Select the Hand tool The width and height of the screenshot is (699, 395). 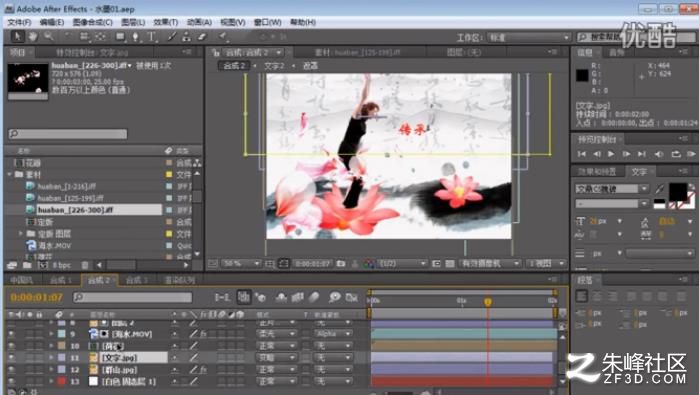point(33,37)
